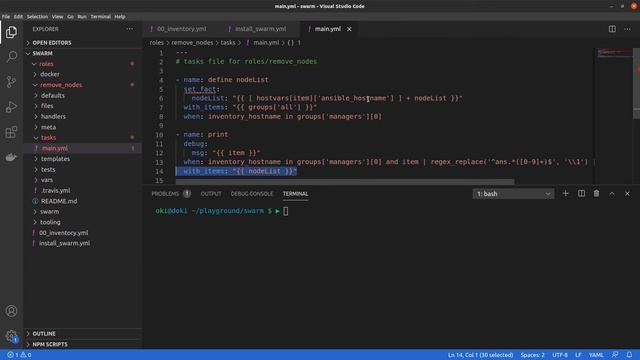Open 00_inventory.yml in the file tree
Screen dimensions: 640x360
pos(83,233)
